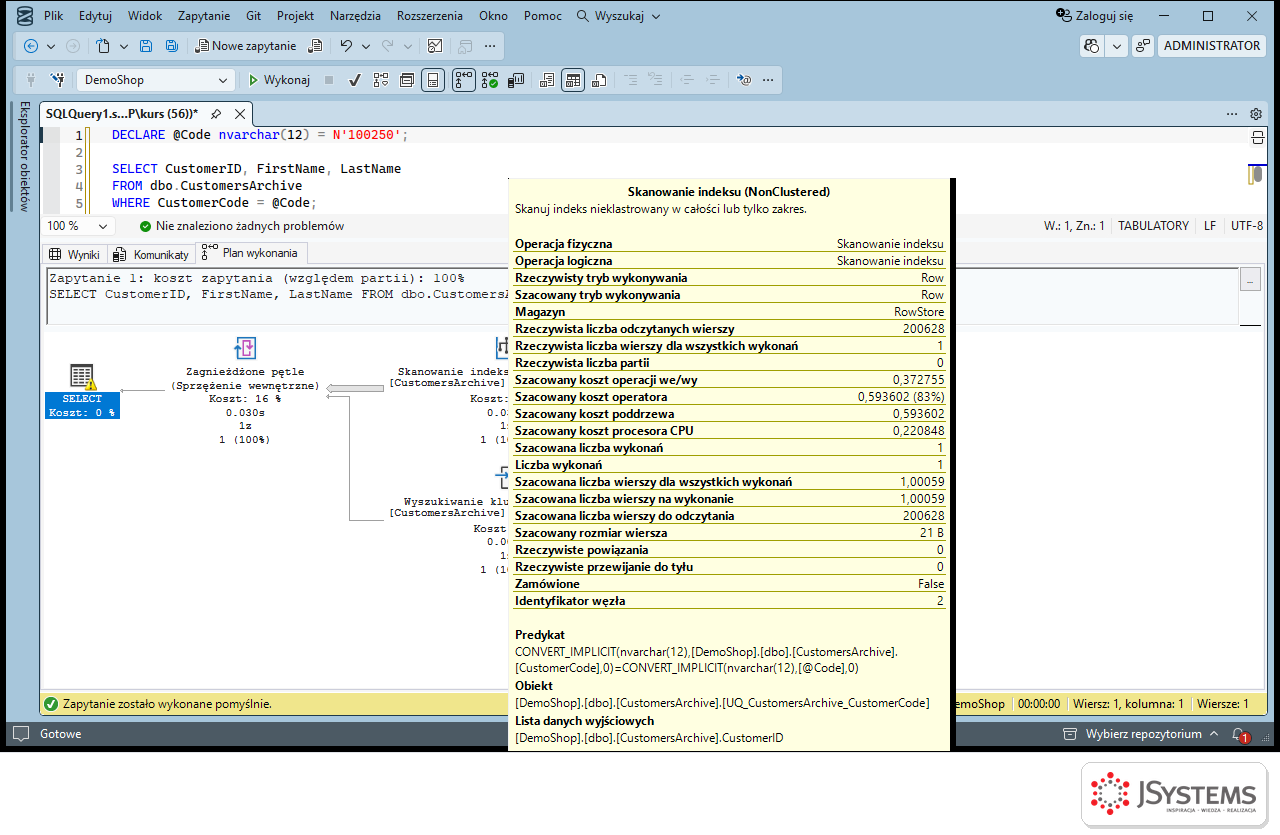Click the Nowe zapytanie button
Screen dimensions: 1280x835
click(x=245, y=46)
